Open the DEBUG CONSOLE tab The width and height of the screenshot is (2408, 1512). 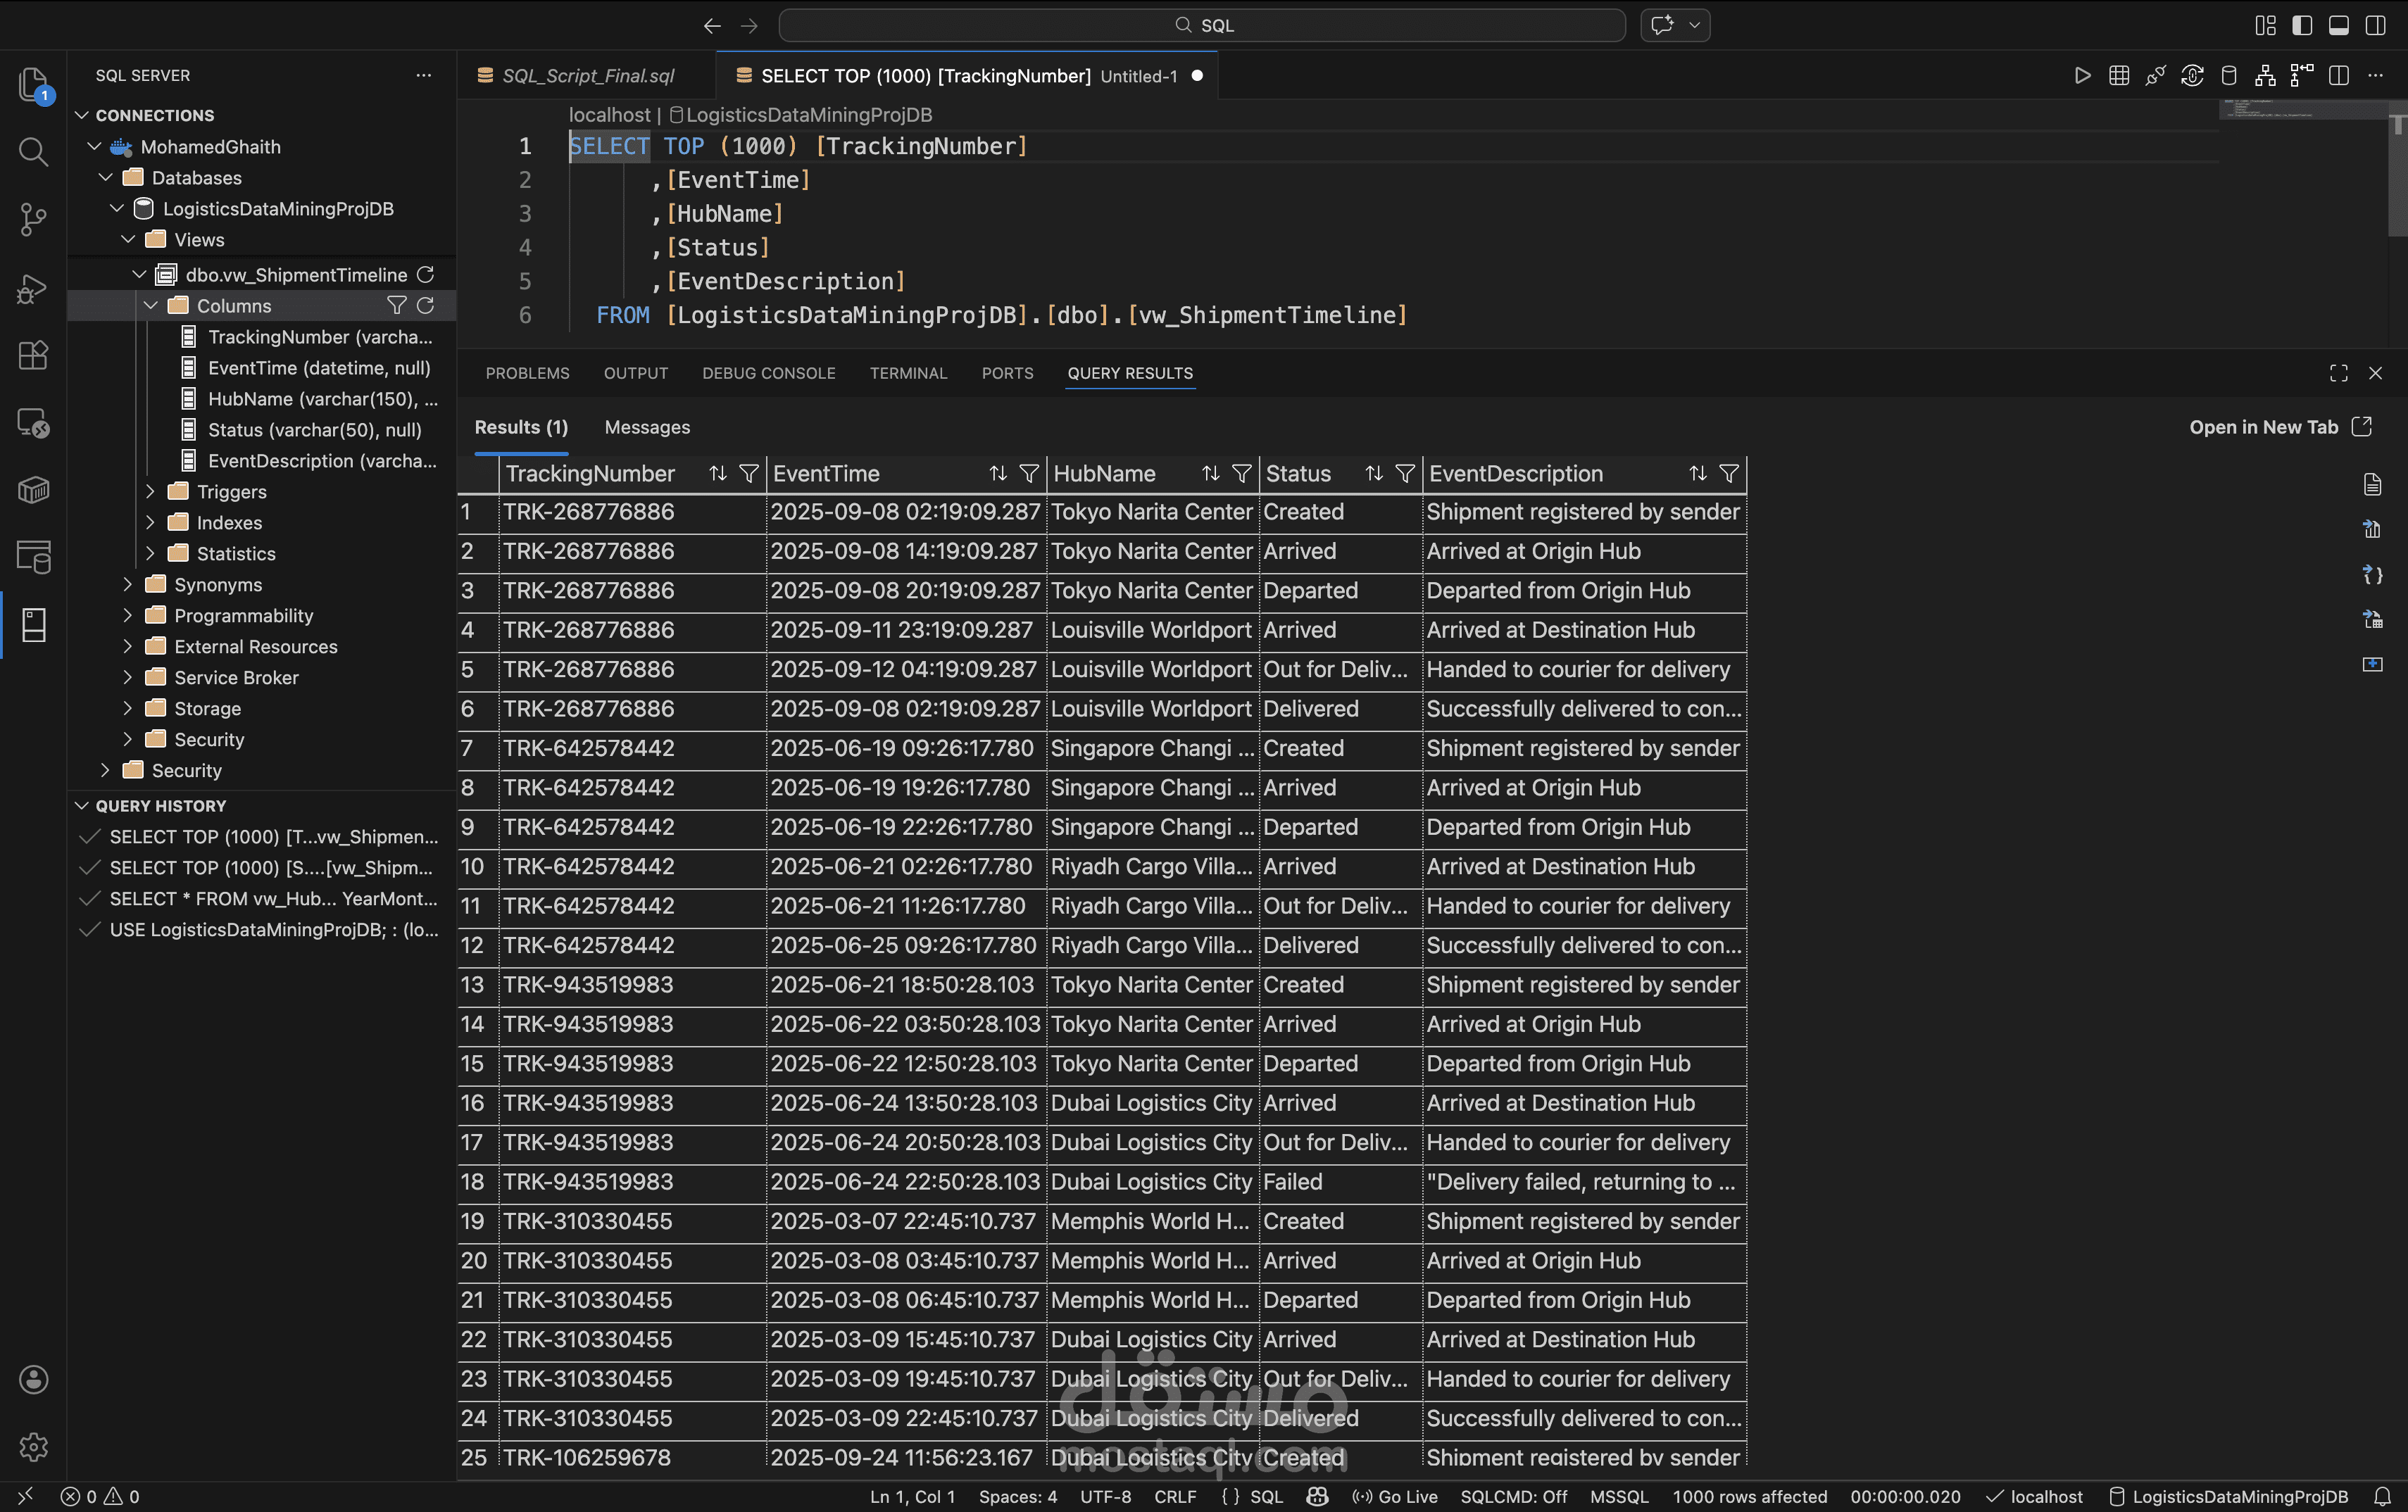pyautogui.click(x=768, y=373)
